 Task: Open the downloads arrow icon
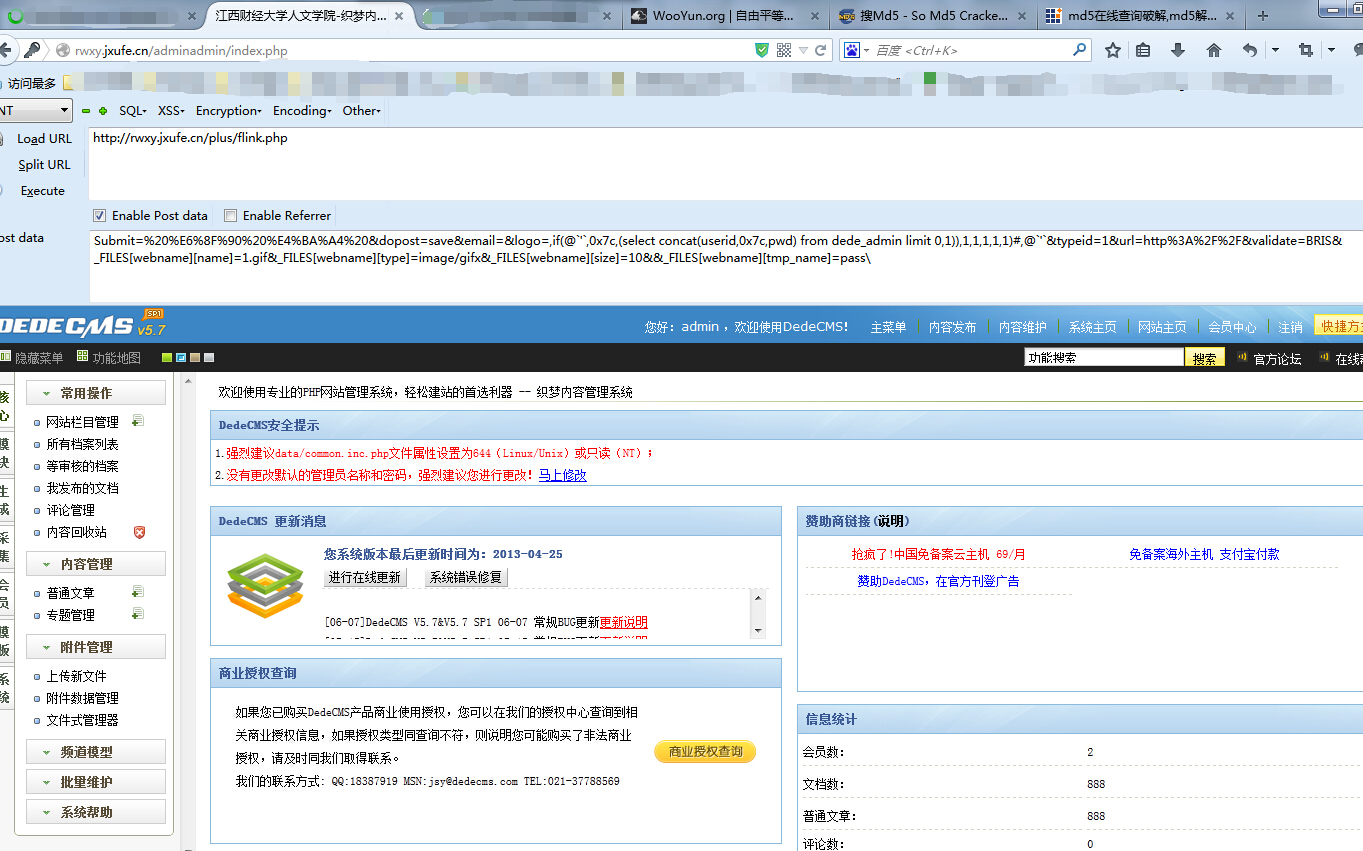click(x=1178, y=50)
